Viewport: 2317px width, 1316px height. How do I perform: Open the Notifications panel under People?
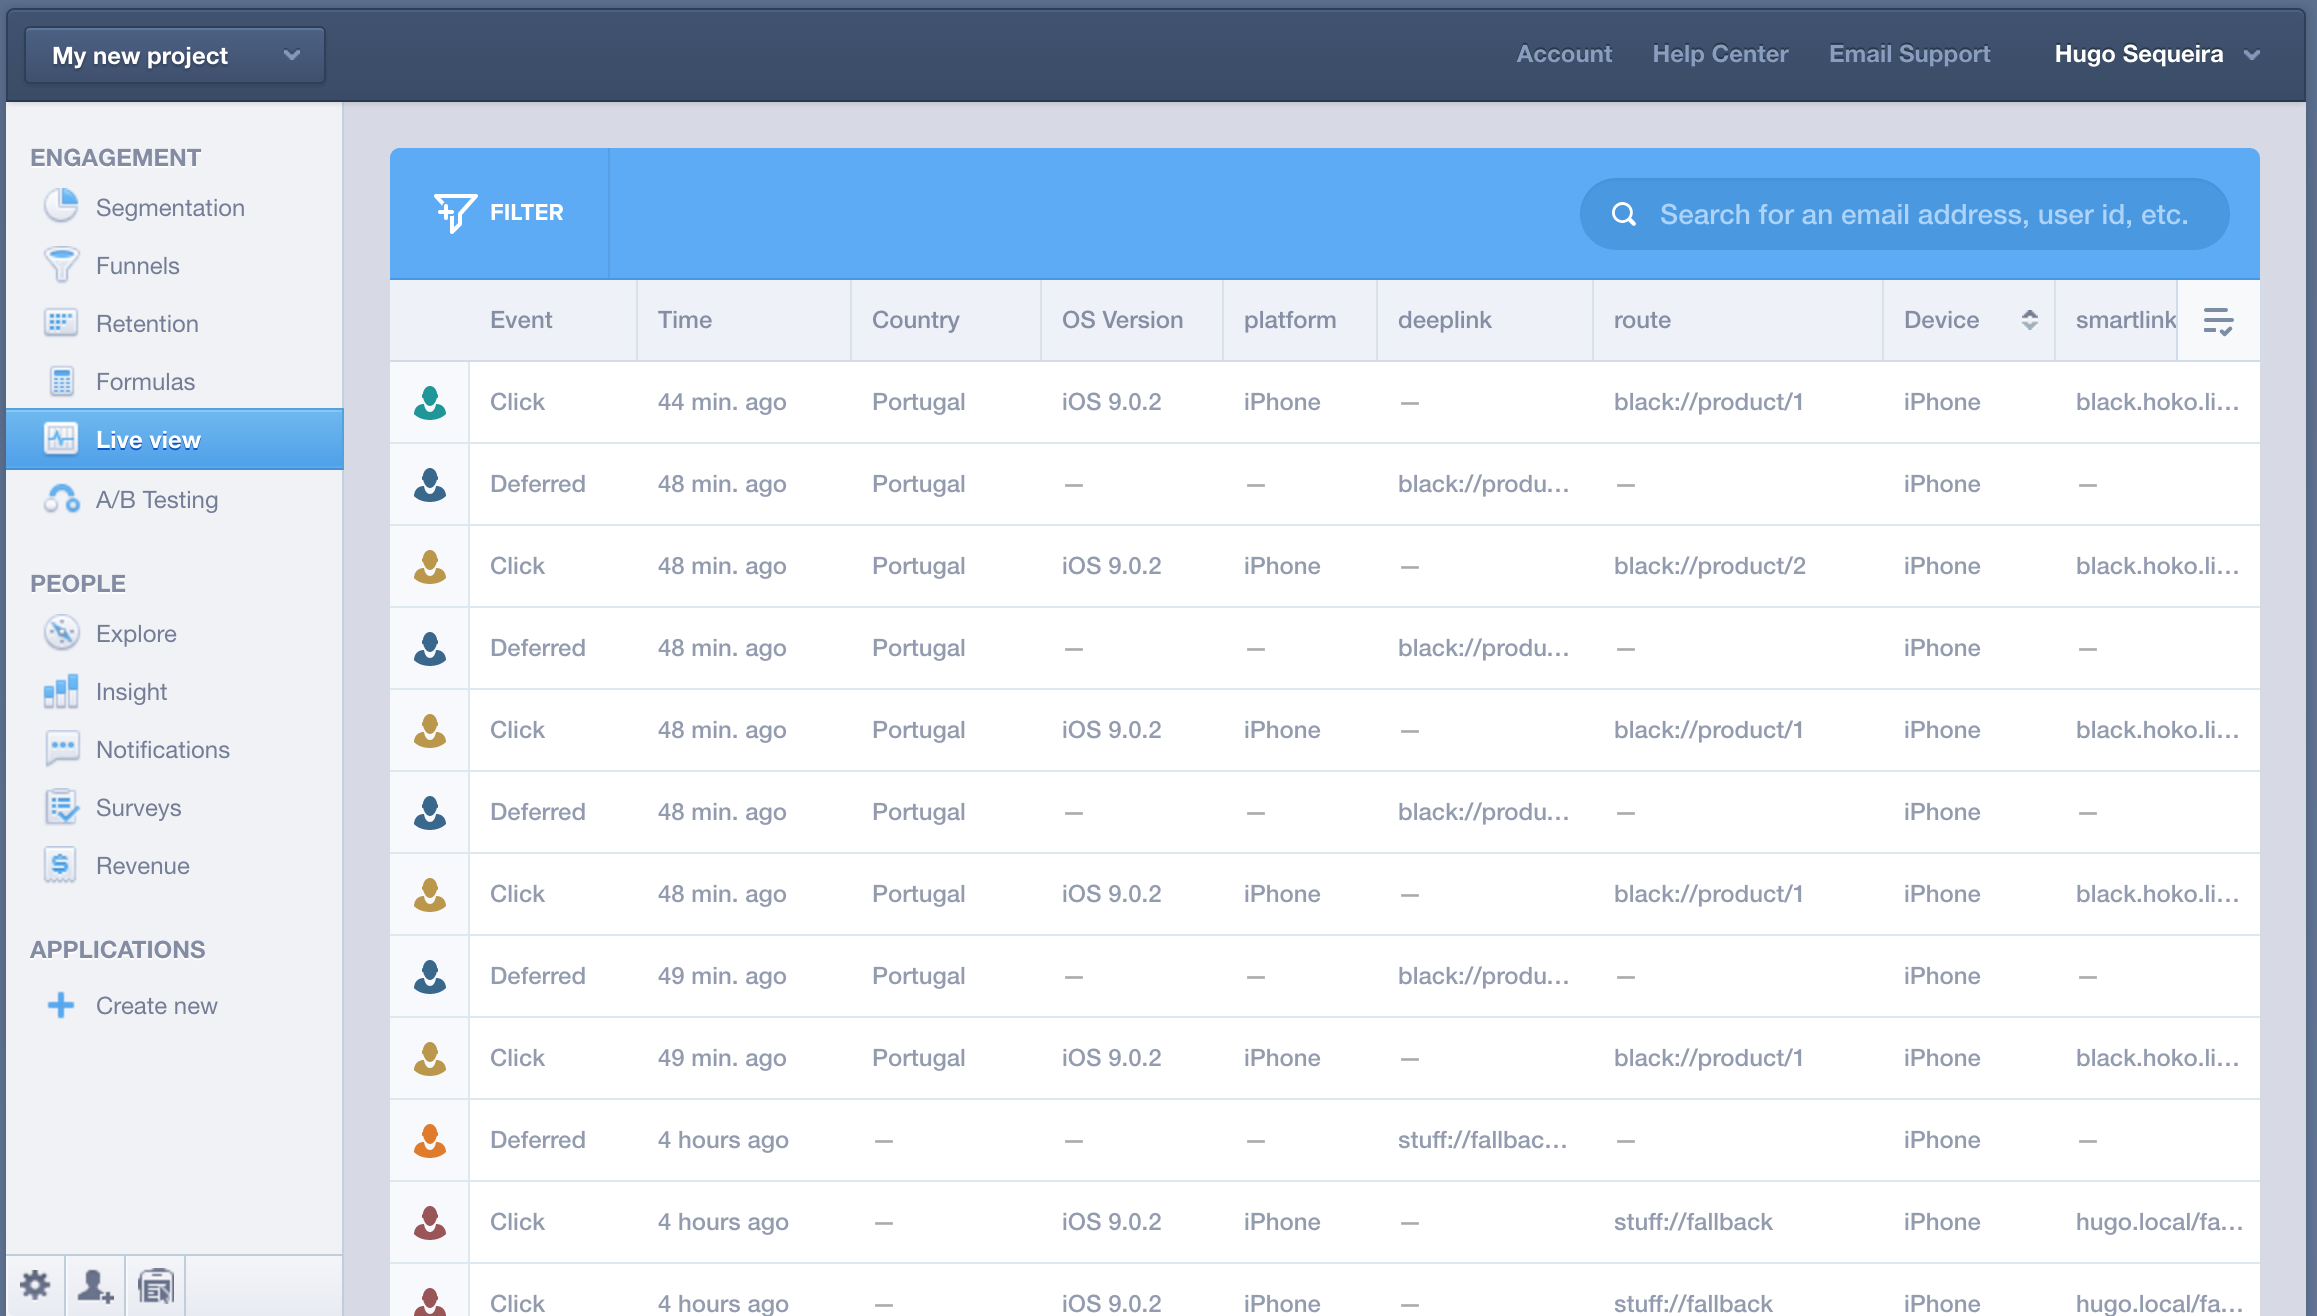click(161, 749)
